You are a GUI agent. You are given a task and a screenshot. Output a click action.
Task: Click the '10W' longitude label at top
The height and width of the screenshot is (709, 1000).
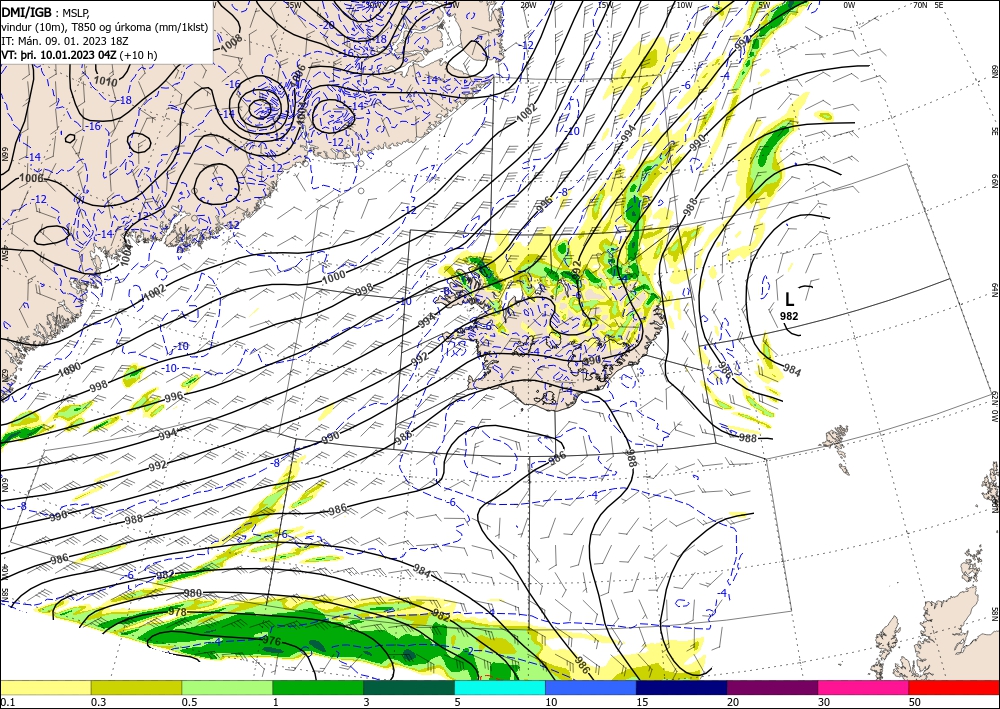coord(684,5)
